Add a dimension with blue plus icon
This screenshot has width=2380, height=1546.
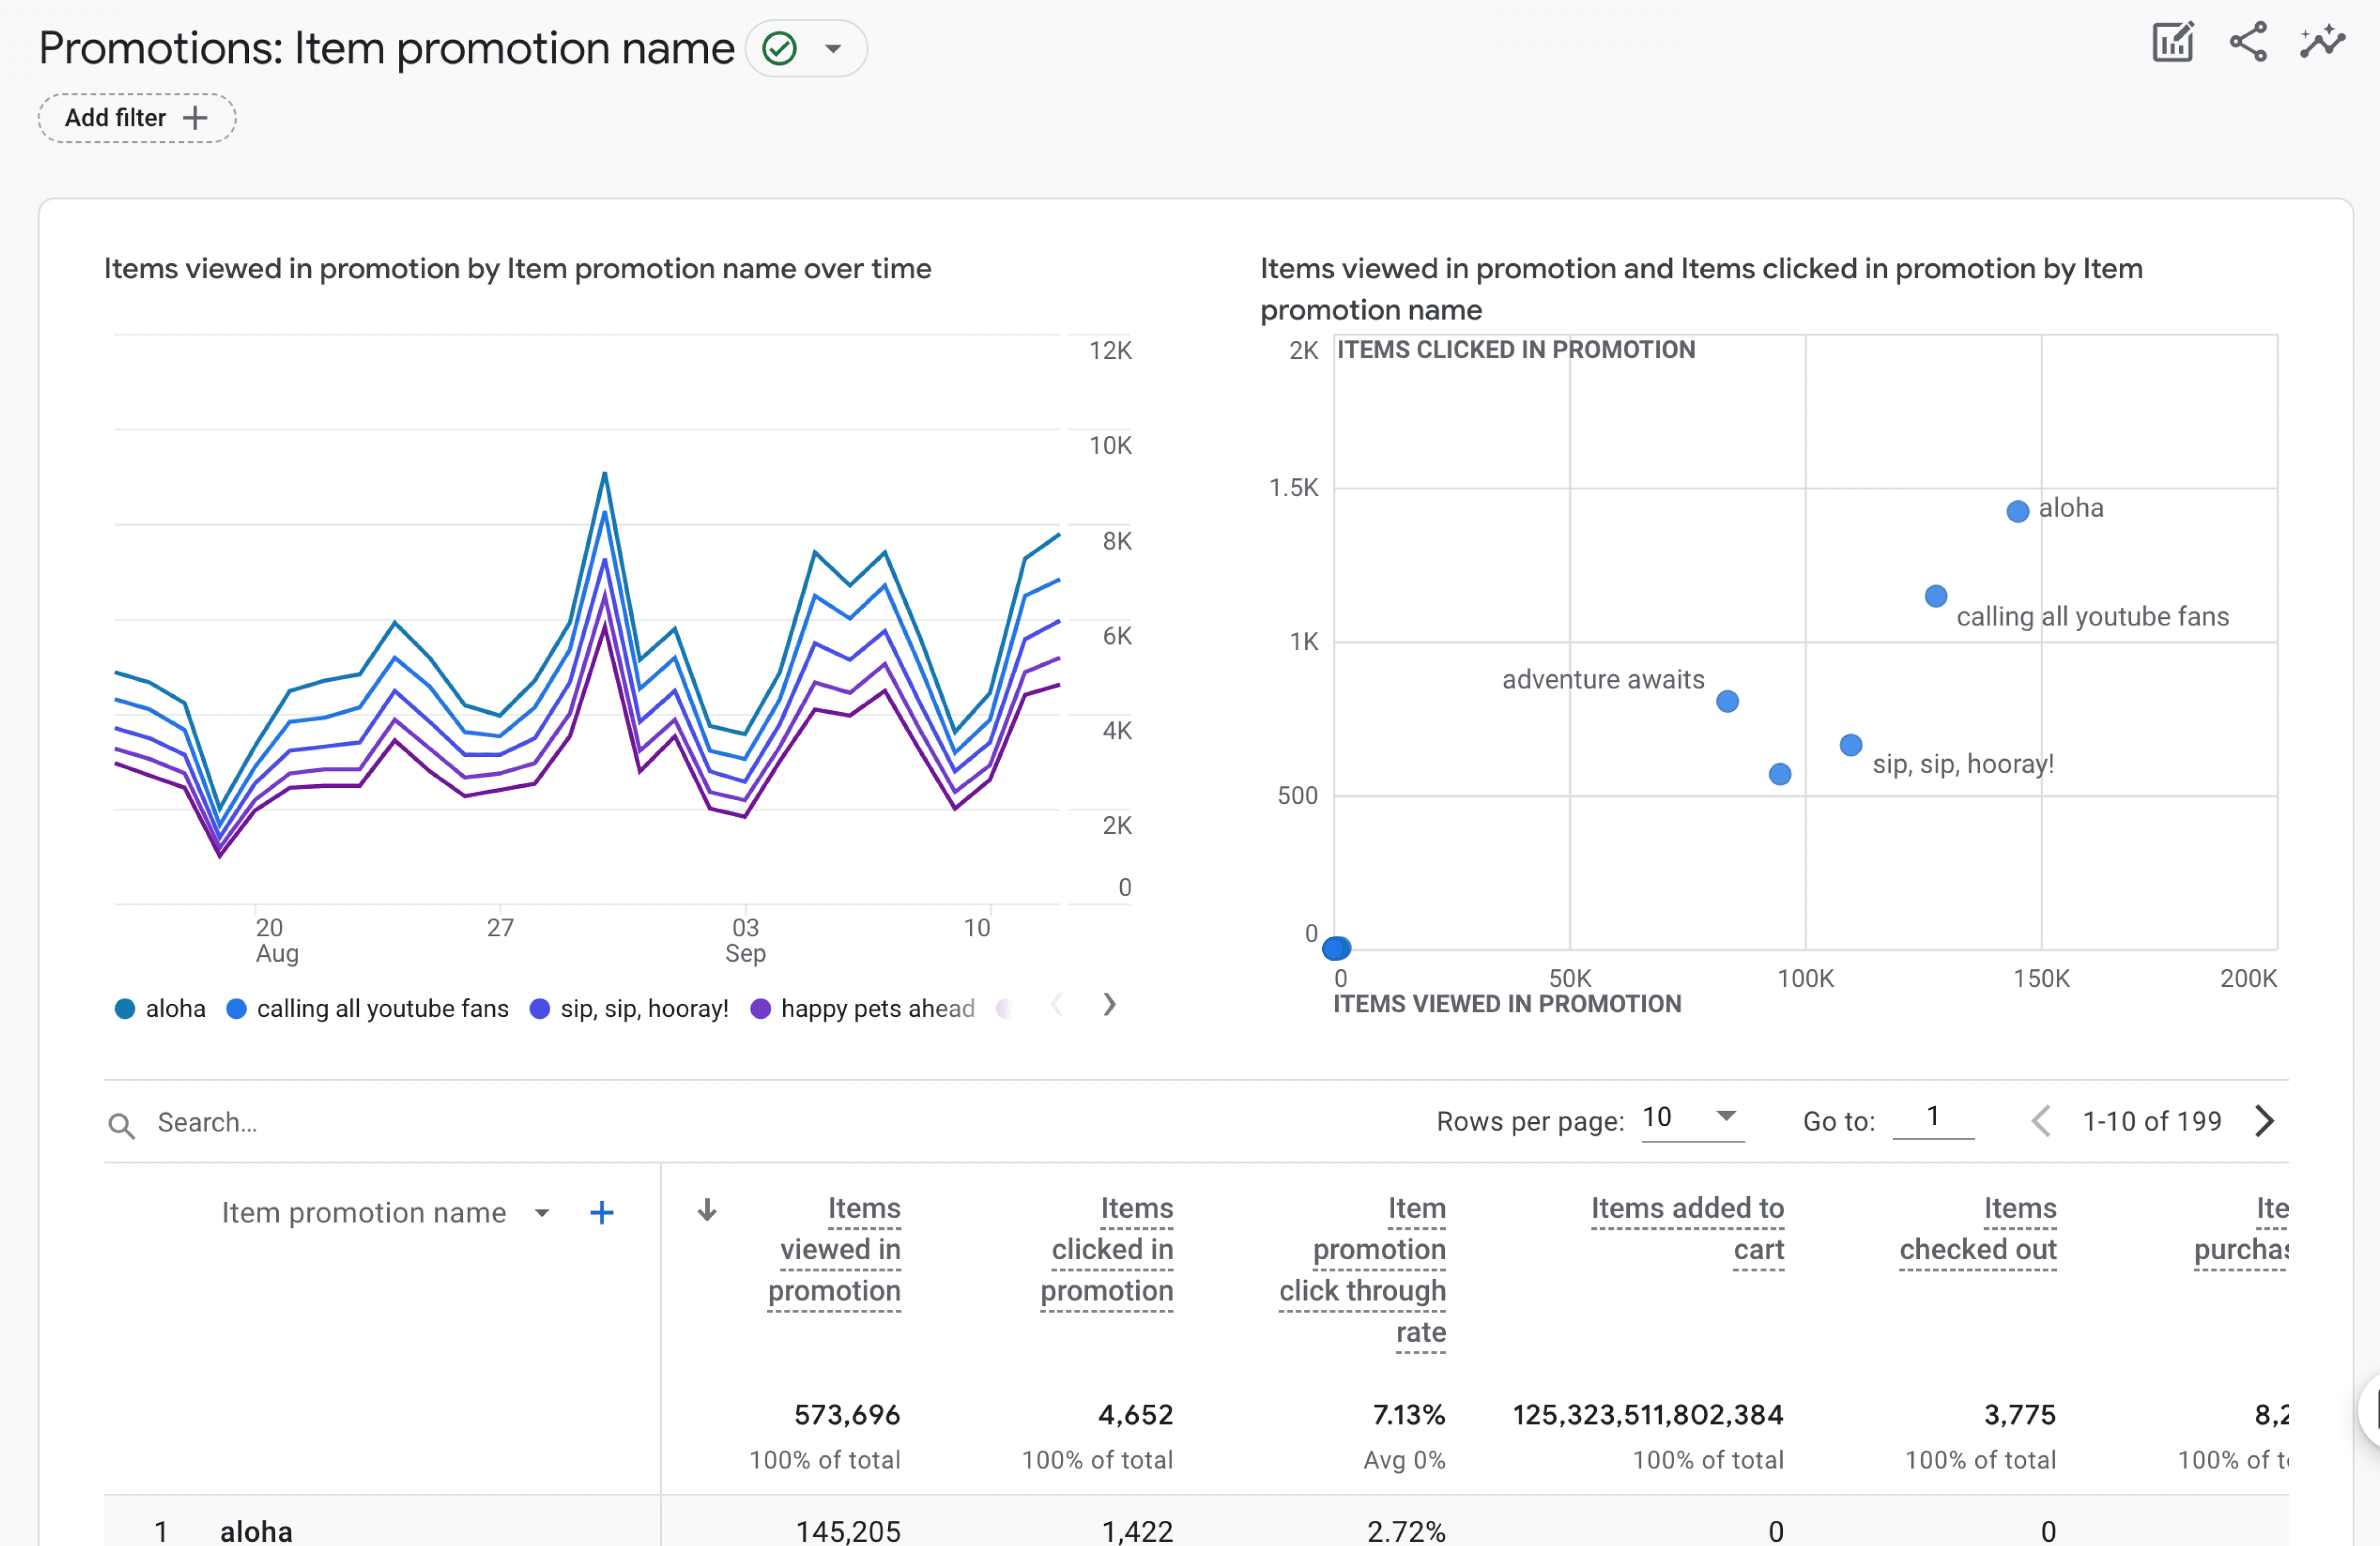click(601, 1213)
